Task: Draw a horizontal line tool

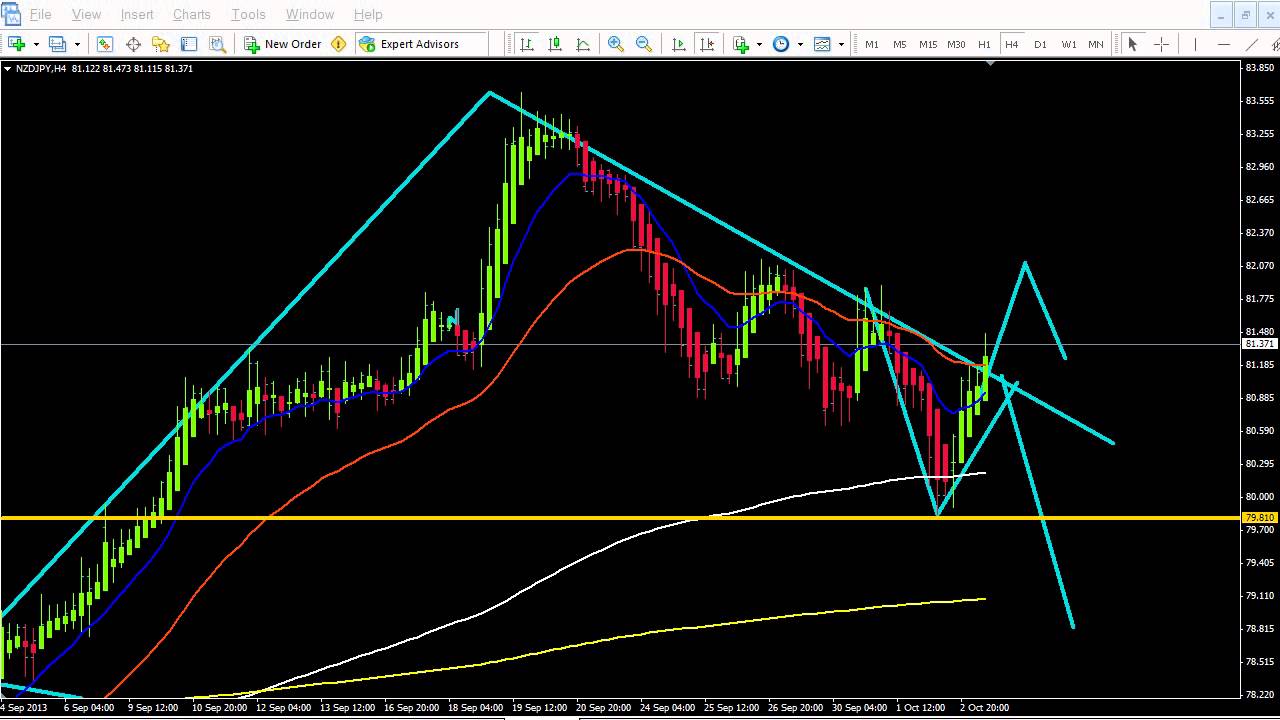Action: [1223, 44]
